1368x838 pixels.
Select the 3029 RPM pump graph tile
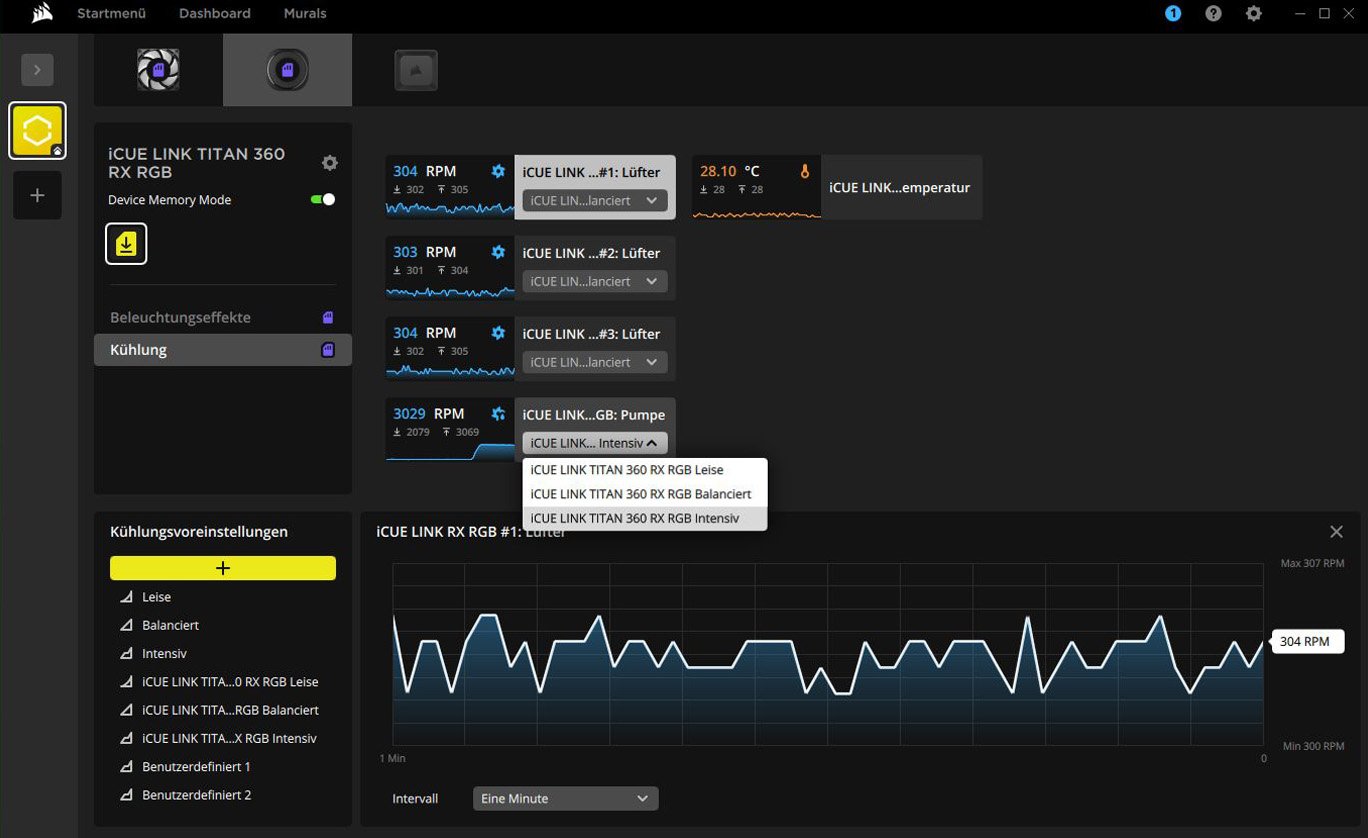coord(450,430)
